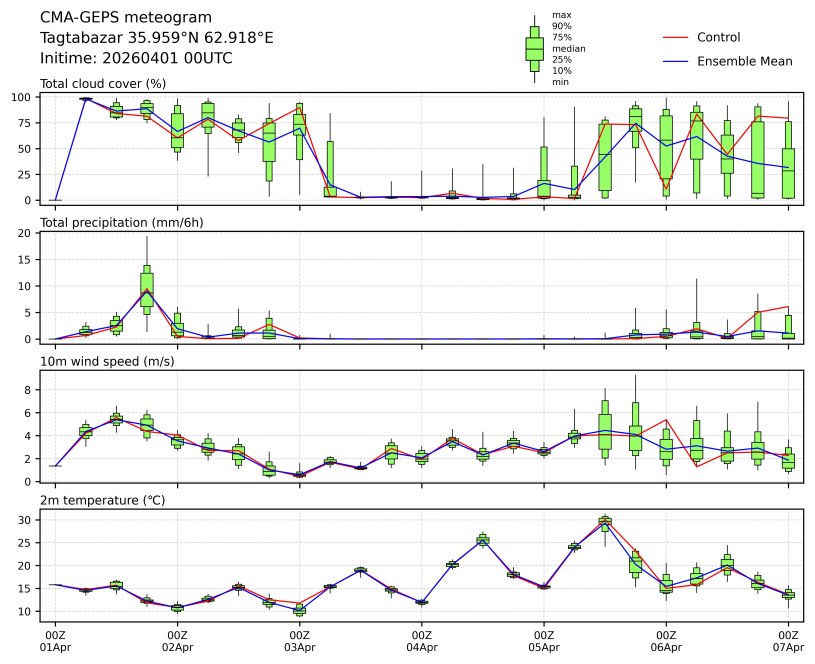Click the "Initime: 20260401 00UTC" text
815x664 pixels.
tap(136, 58)
